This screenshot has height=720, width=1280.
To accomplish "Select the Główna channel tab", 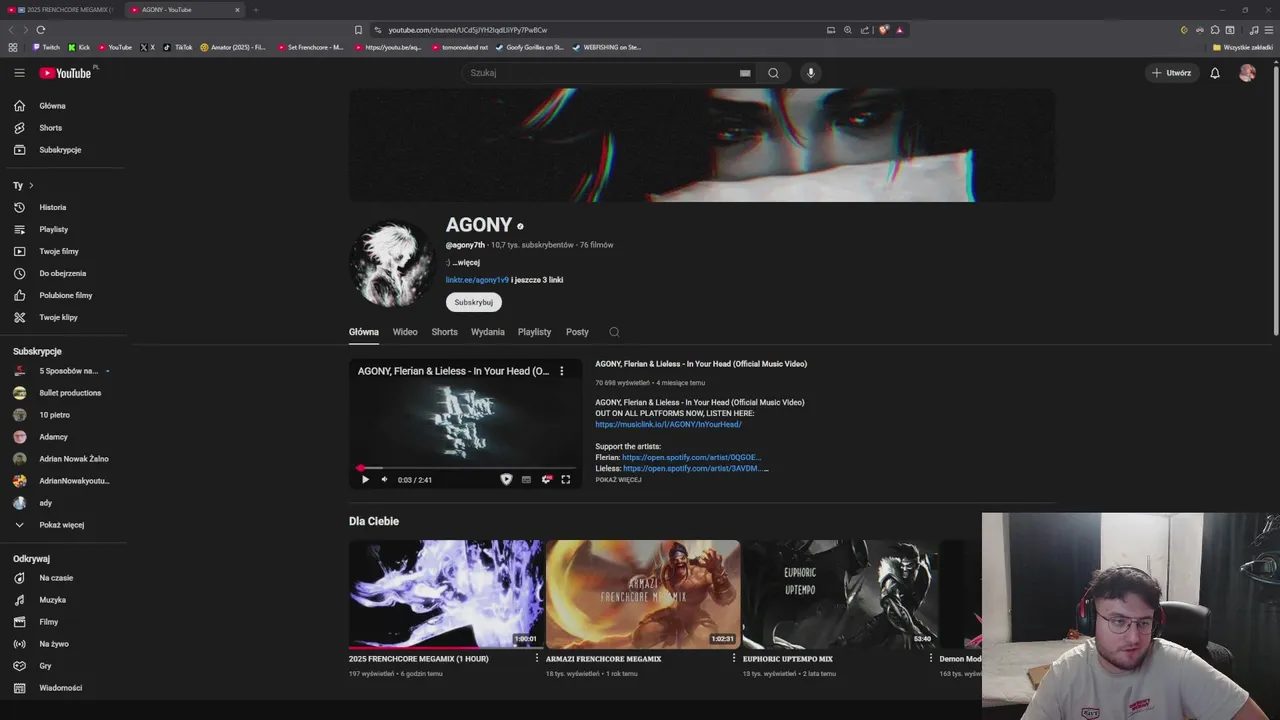I will [364, 332].
